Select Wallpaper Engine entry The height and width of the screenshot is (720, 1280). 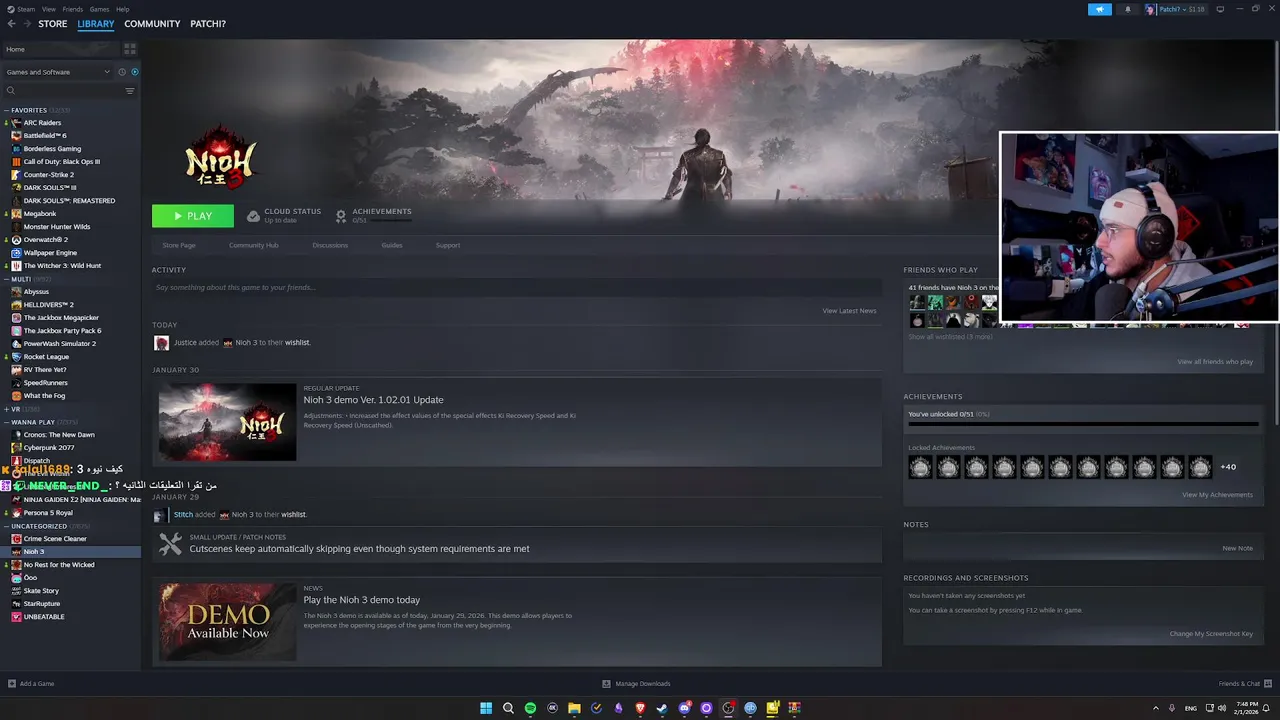pyautogui.click(x=50, y=253)
